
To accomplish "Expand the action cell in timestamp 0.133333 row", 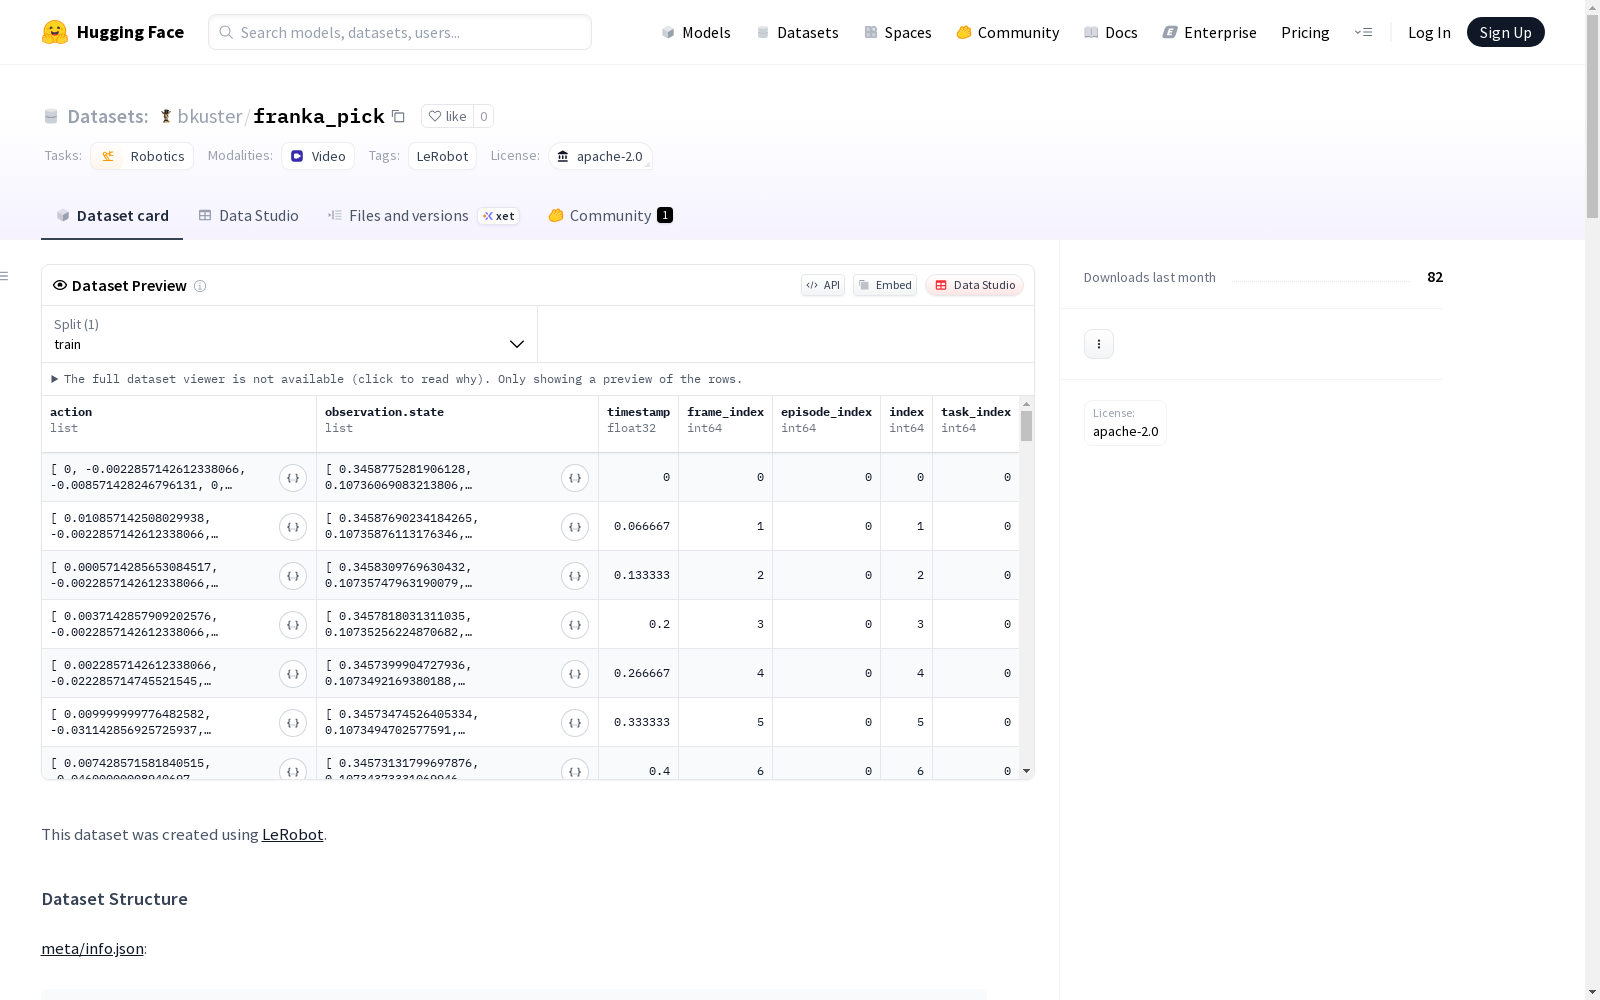I will click(x=293, y=576).
